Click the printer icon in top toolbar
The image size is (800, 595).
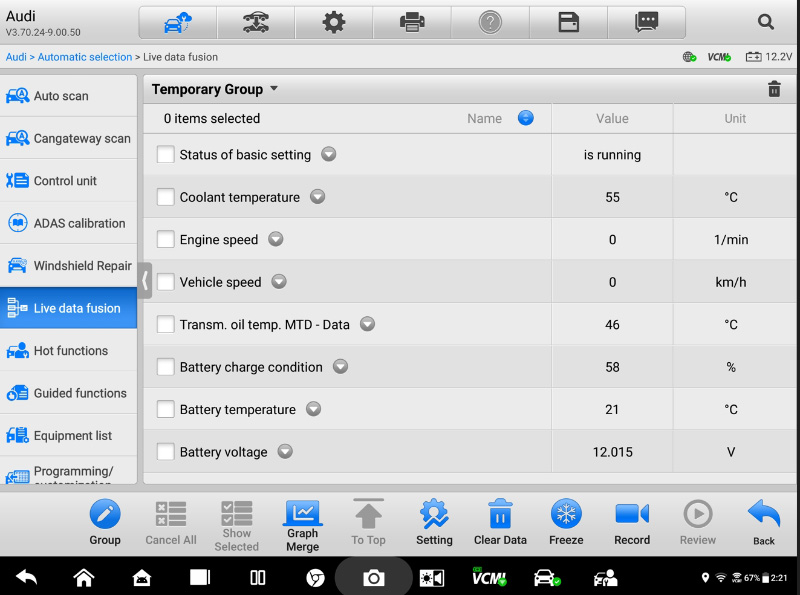click(412, 23)
